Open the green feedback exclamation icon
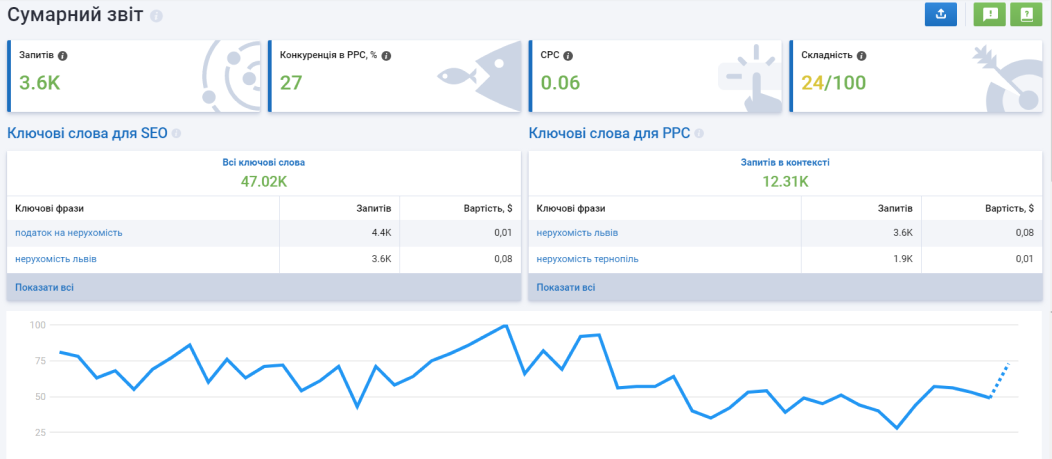The image size is (1052, 459). coord(990,15)
